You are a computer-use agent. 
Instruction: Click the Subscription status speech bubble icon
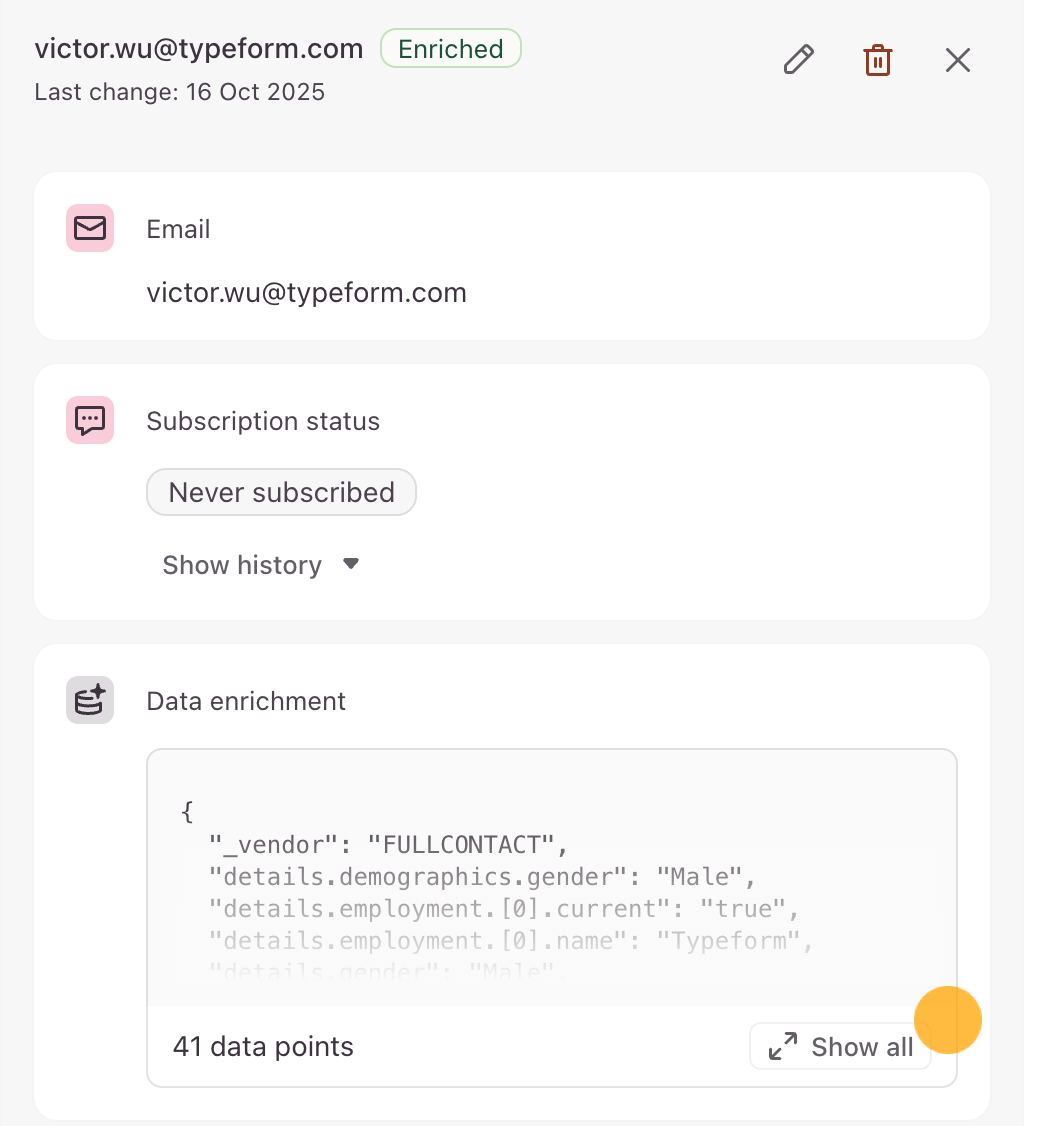point(90,421)
